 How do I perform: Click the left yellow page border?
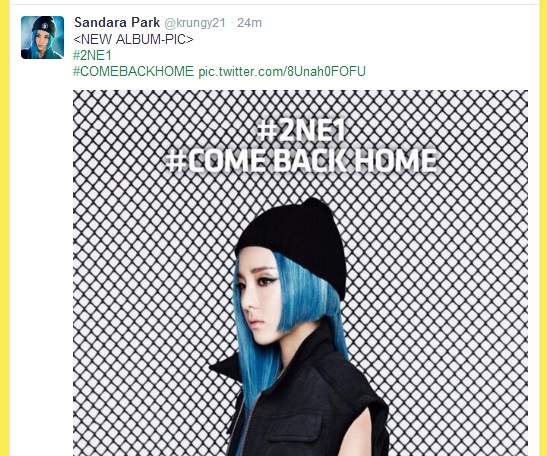(5, 228)
